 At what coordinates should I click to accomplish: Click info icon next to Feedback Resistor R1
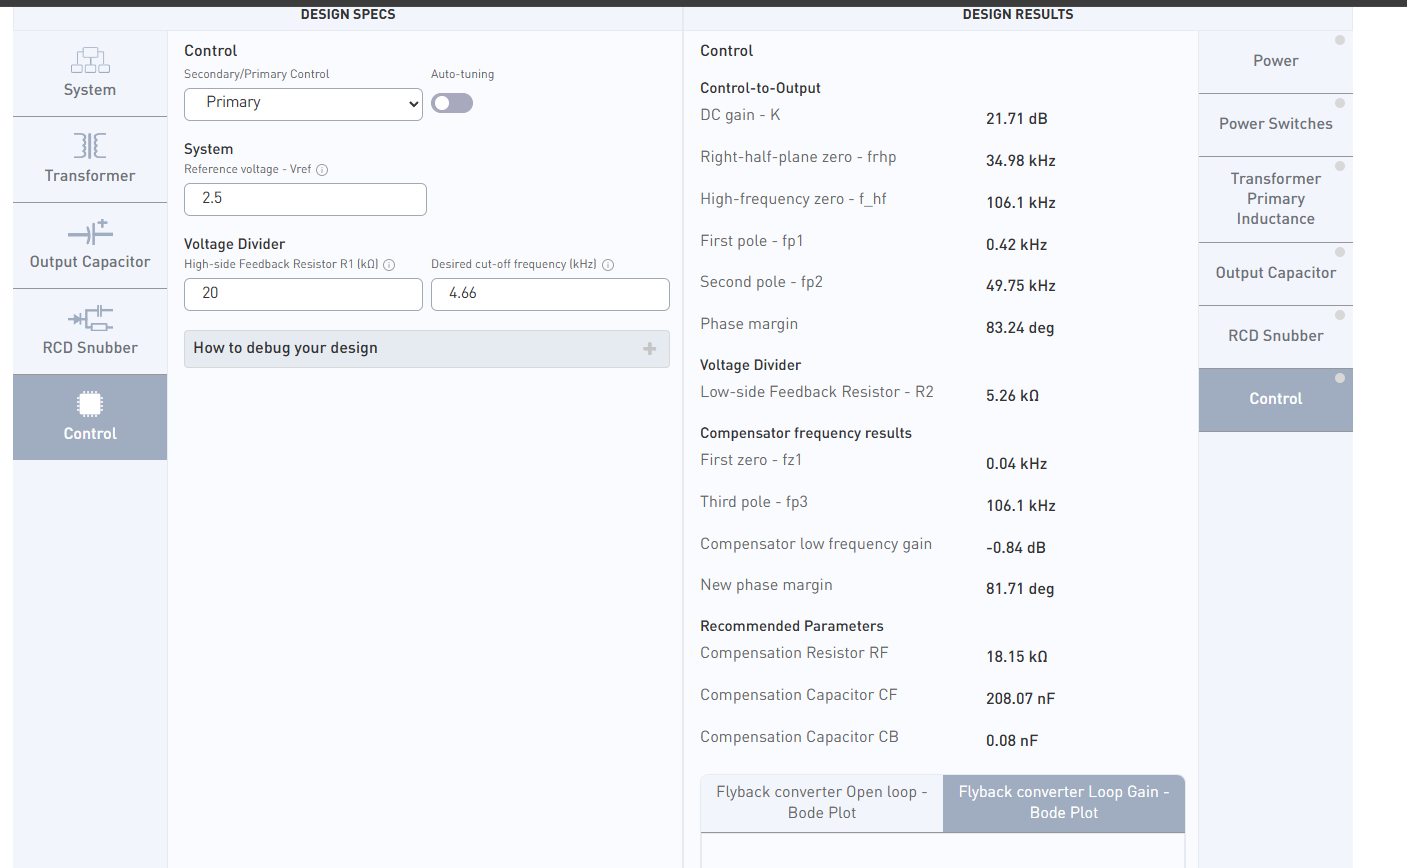389,265
